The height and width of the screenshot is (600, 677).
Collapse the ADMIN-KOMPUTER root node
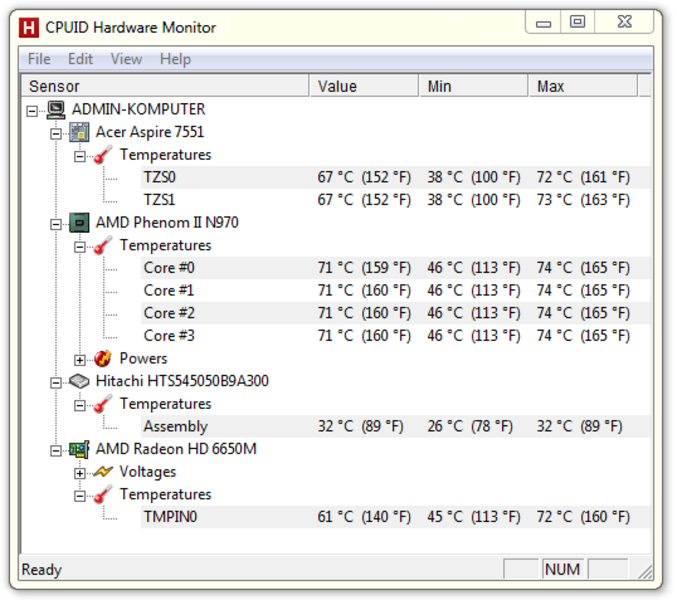[32, 111]
